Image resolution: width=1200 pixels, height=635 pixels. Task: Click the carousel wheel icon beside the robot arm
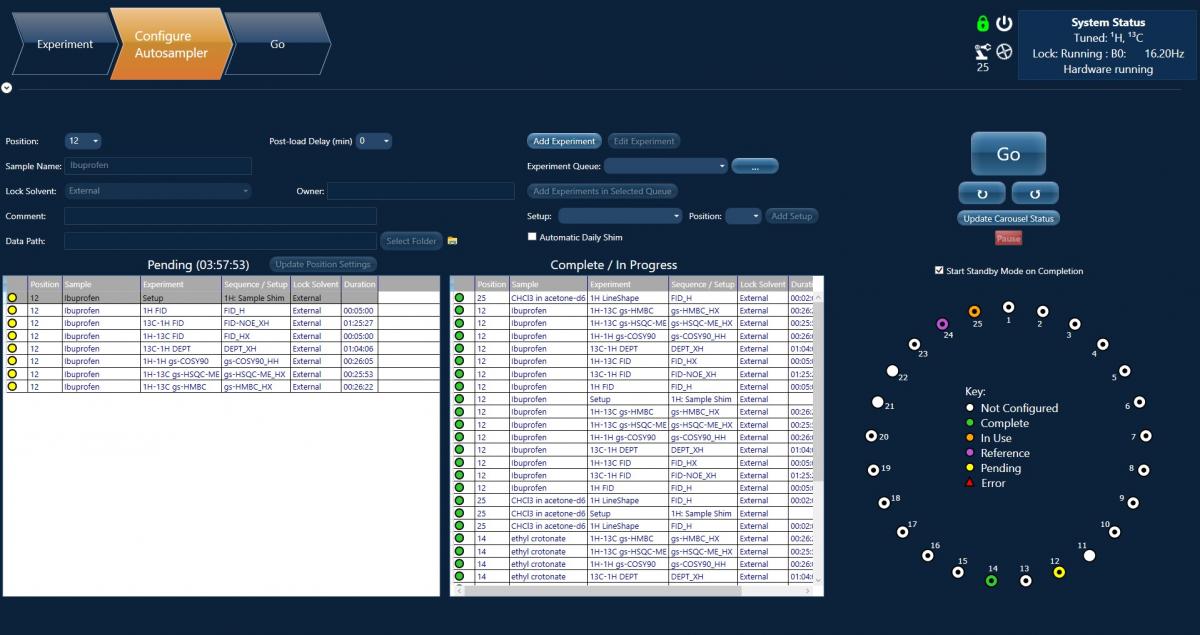point(1005,50)
